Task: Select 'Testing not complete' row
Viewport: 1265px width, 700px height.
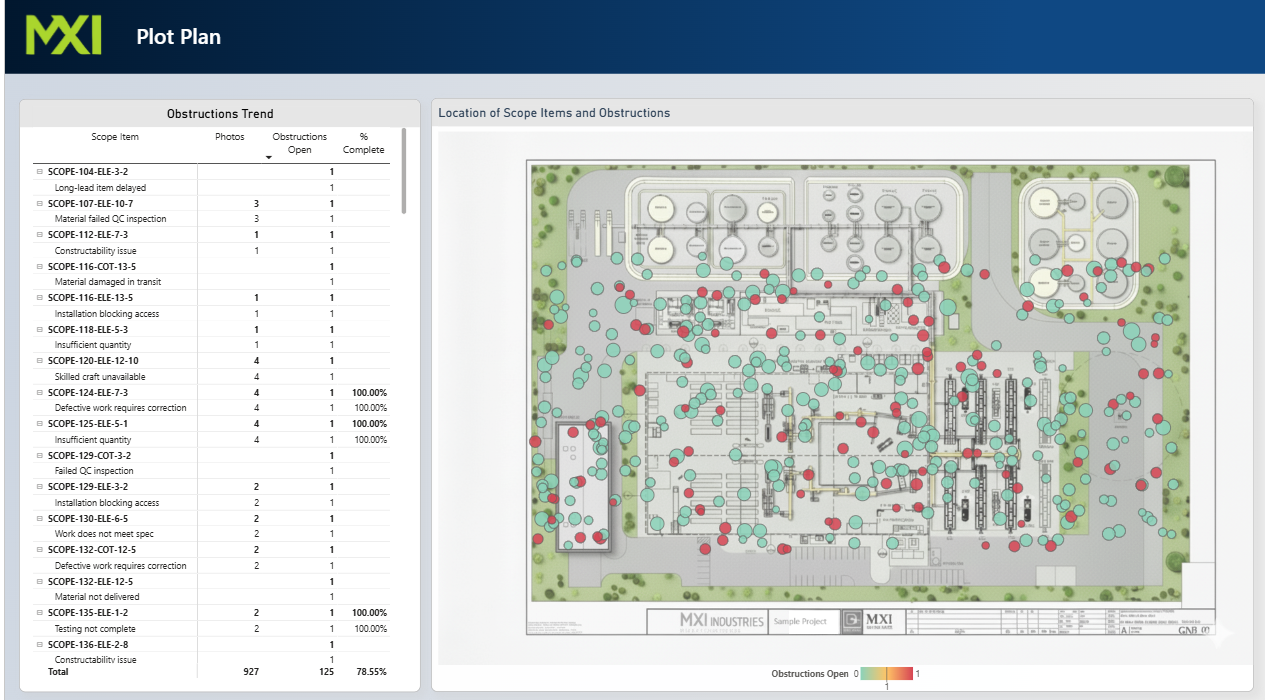Action: click(x=211, y=629)
